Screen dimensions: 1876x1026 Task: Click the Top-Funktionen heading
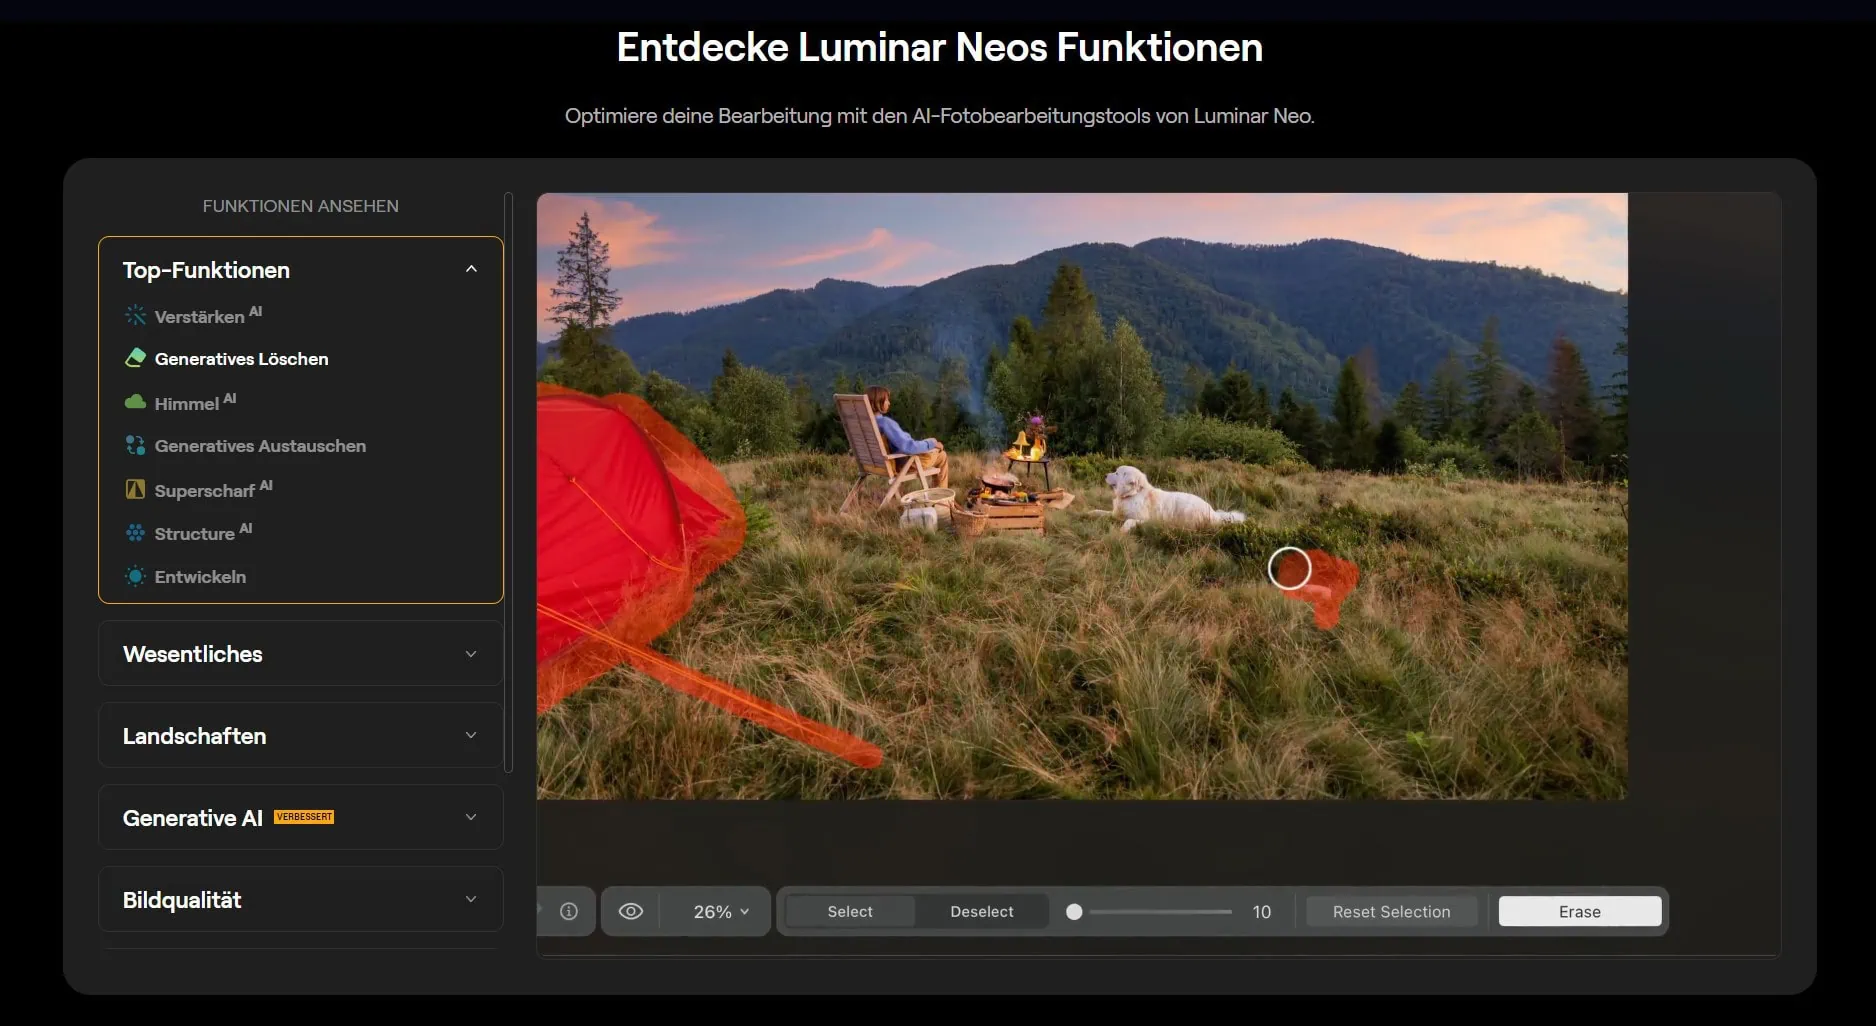pos(206,269)
